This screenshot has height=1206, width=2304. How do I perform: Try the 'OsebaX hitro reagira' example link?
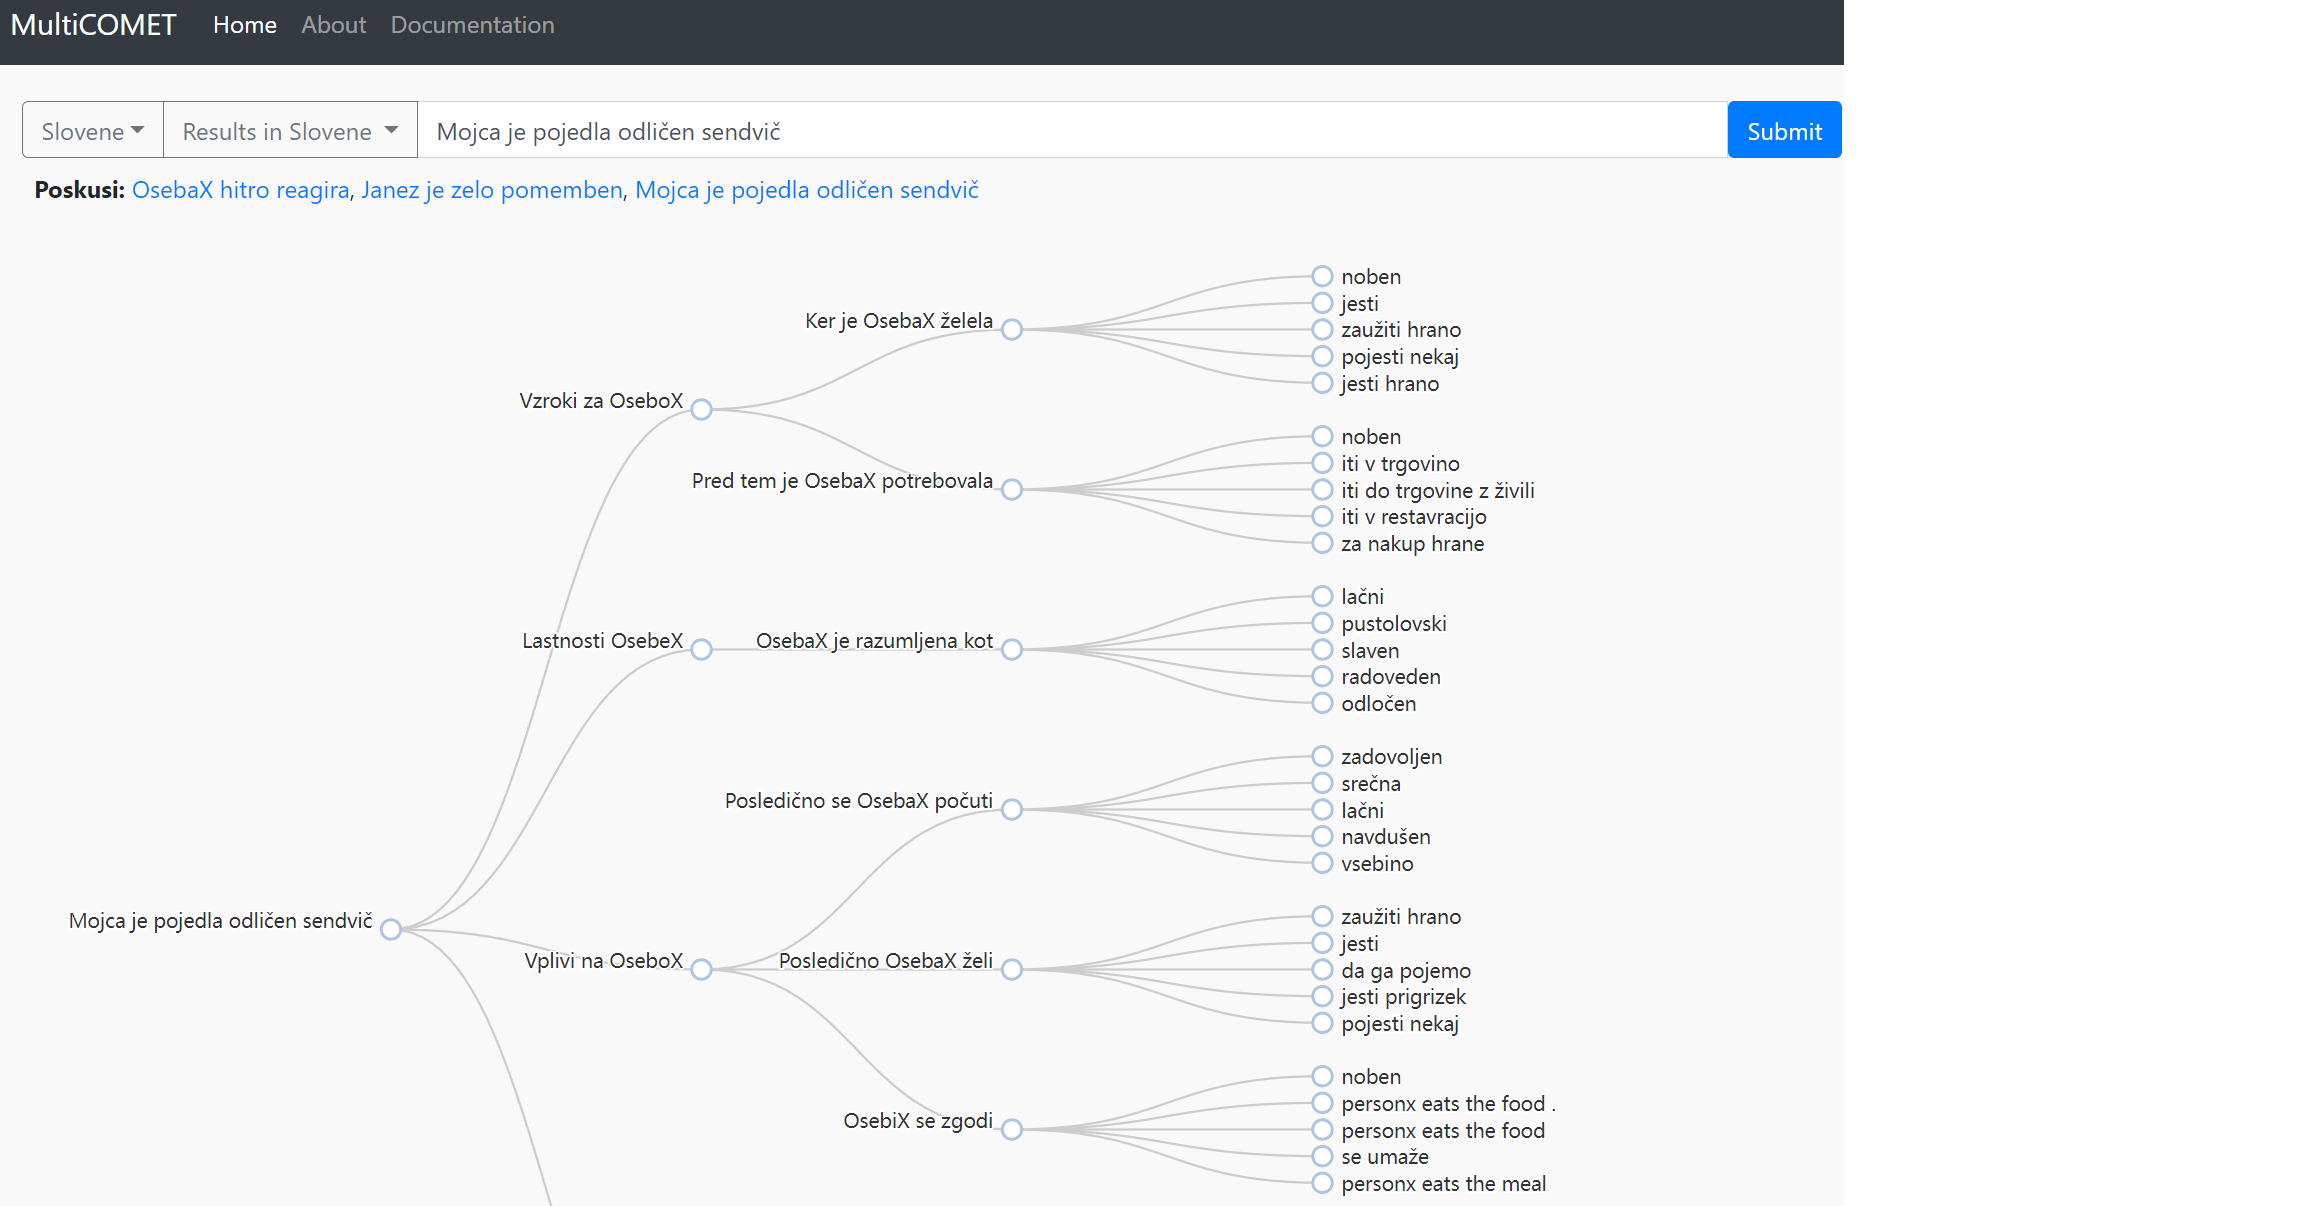click(x=240, y=190)
